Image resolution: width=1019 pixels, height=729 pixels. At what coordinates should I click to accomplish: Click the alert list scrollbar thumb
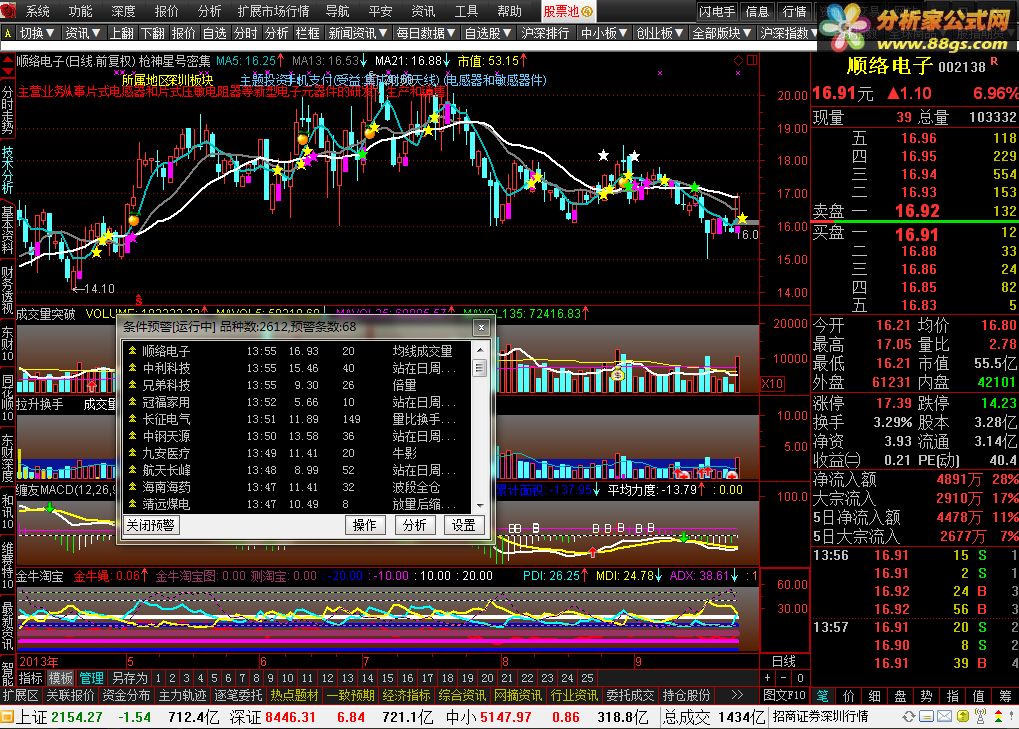coord(480,368)
